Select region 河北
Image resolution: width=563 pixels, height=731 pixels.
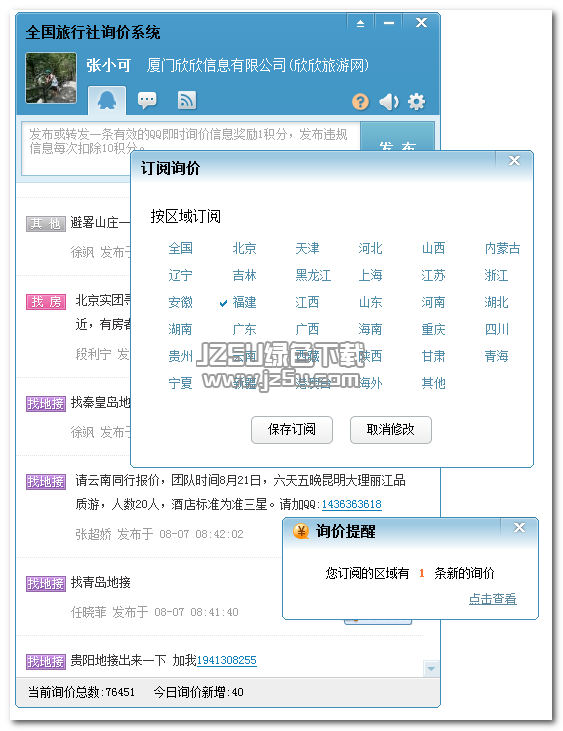371,248
